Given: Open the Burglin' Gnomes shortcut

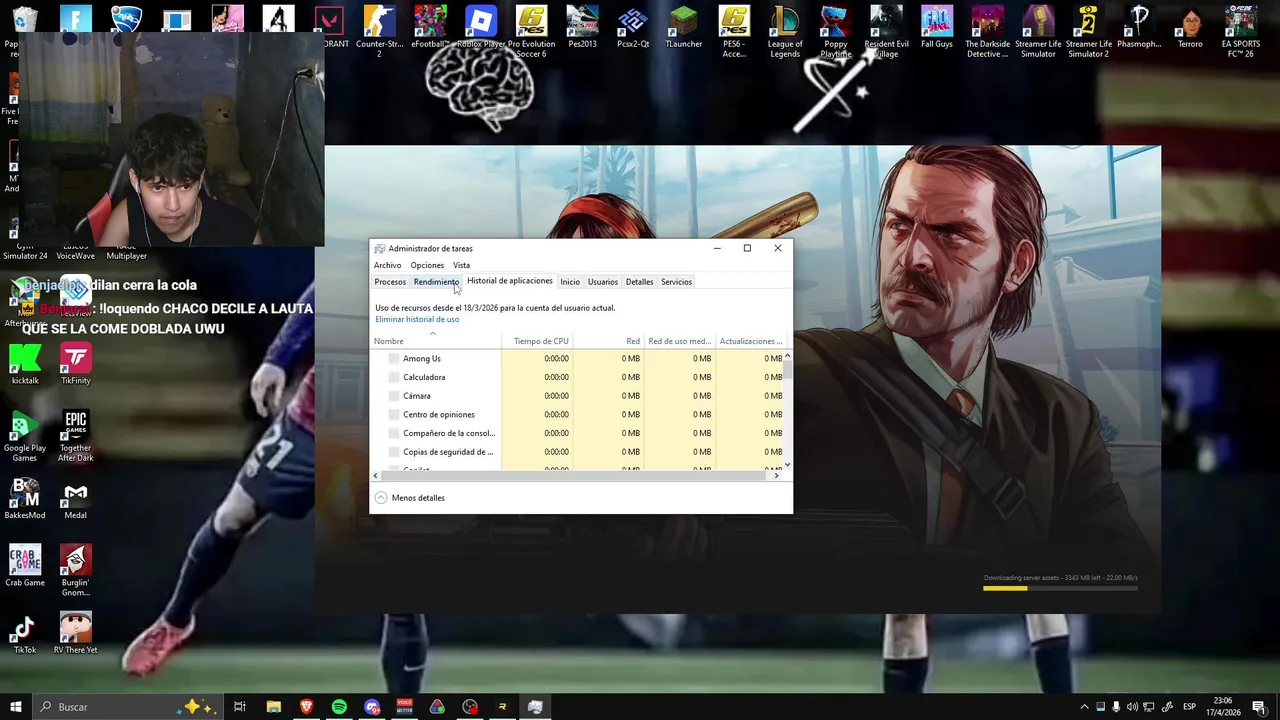Looking at the screenshot, I should tap(76, 571).
